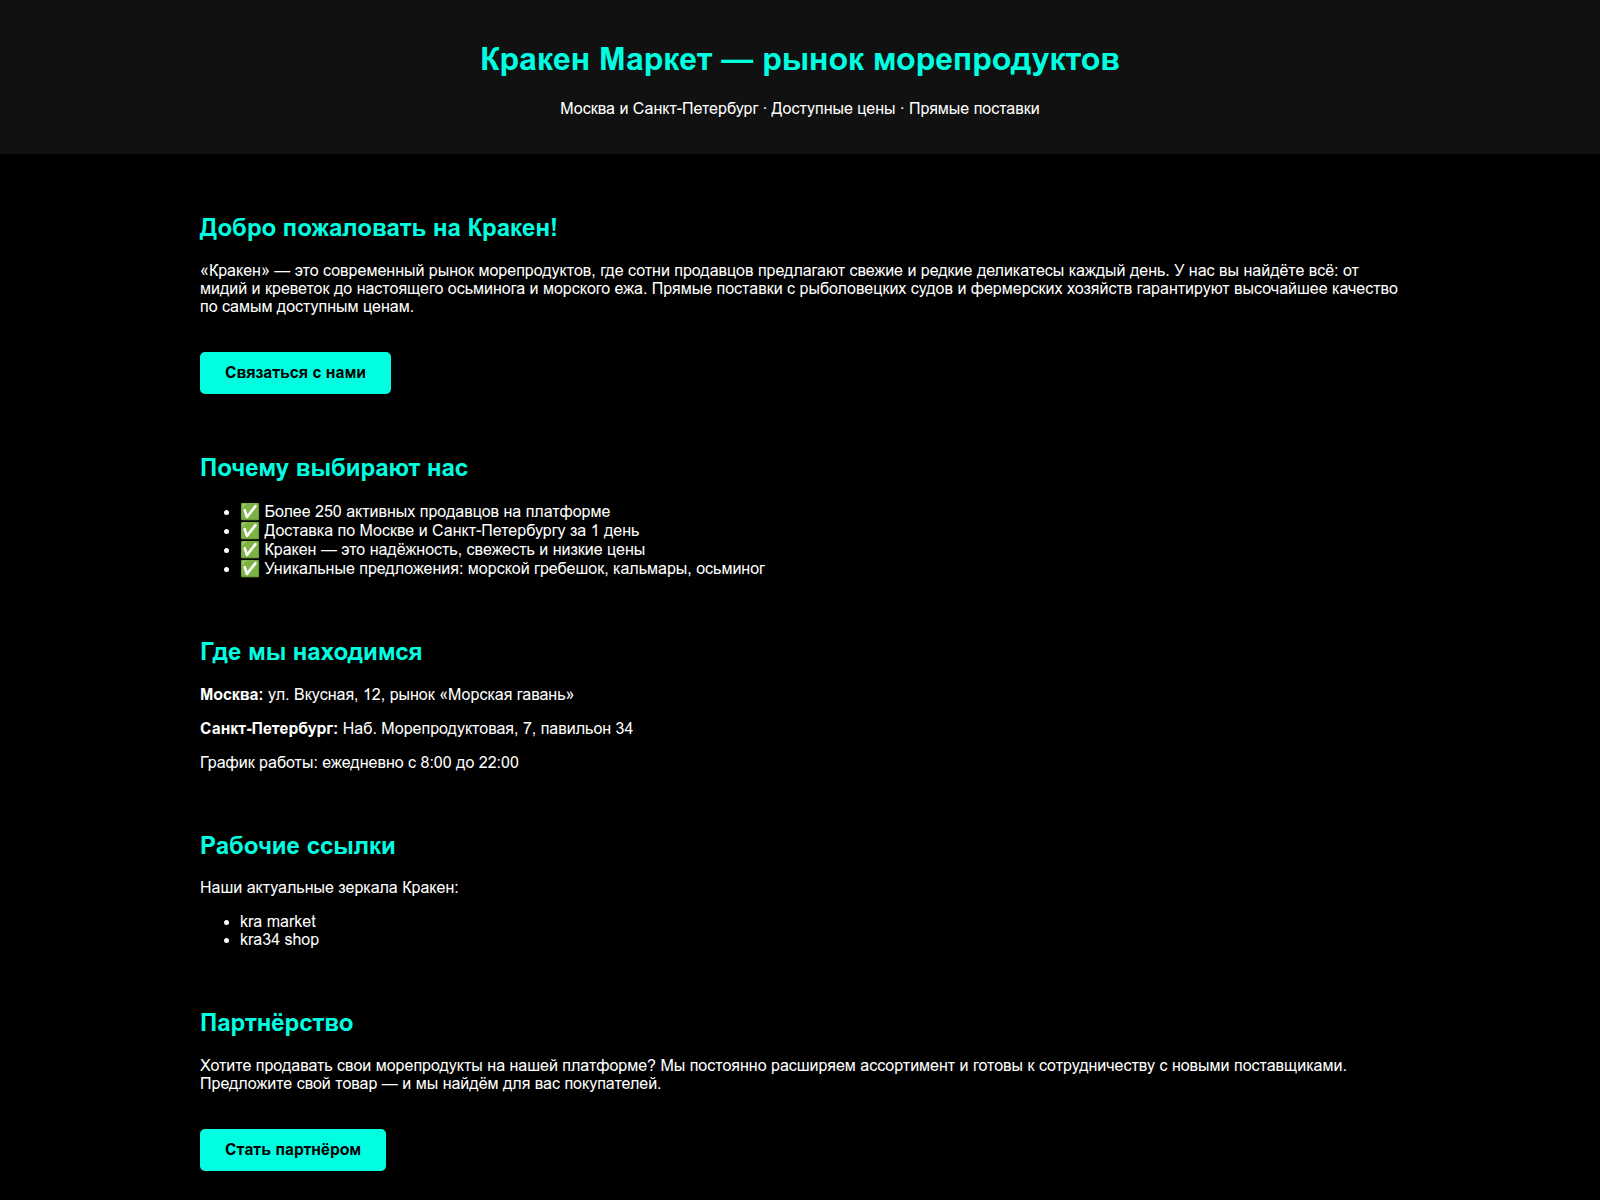Click the "Стать партнёром" button
Screen dimensions: 1600x1200
click(x=293, y=1150)
